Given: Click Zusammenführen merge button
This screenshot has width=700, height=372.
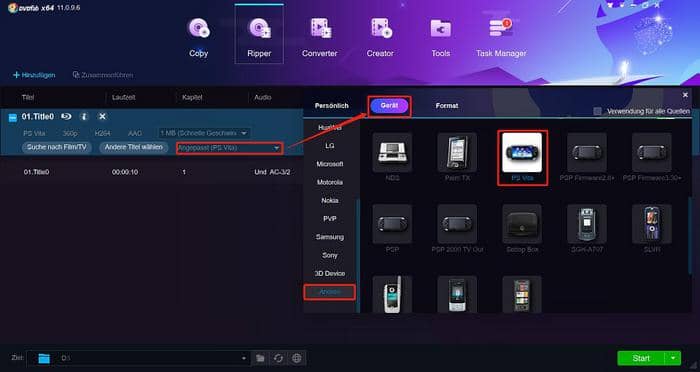Looking at the screenshot, I should point(103,75).
